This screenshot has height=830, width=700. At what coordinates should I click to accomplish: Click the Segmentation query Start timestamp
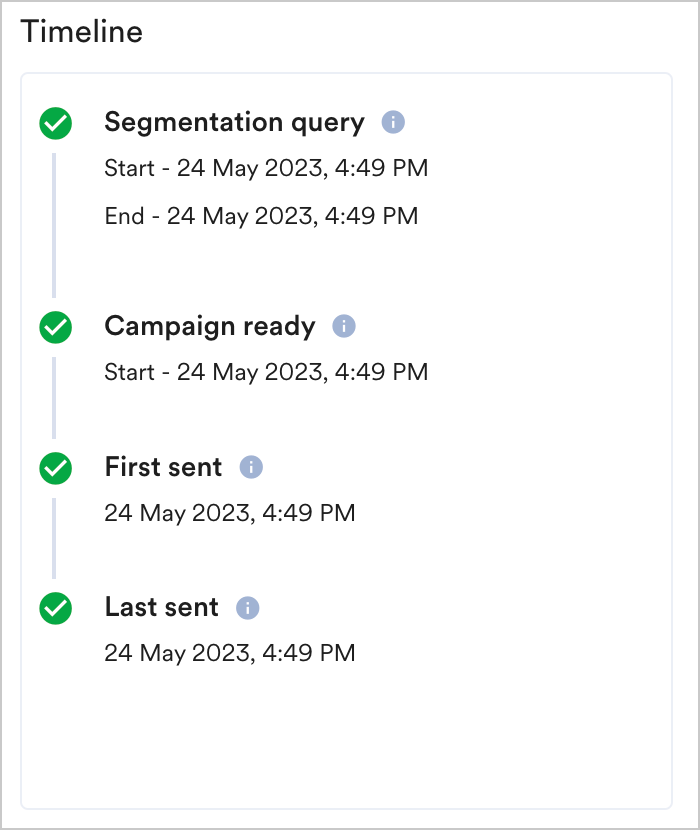point(266,169)
